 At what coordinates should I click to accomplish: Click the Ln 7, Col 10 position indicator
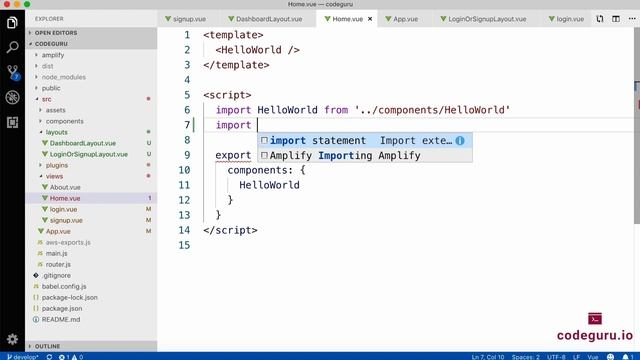[488, 357]
